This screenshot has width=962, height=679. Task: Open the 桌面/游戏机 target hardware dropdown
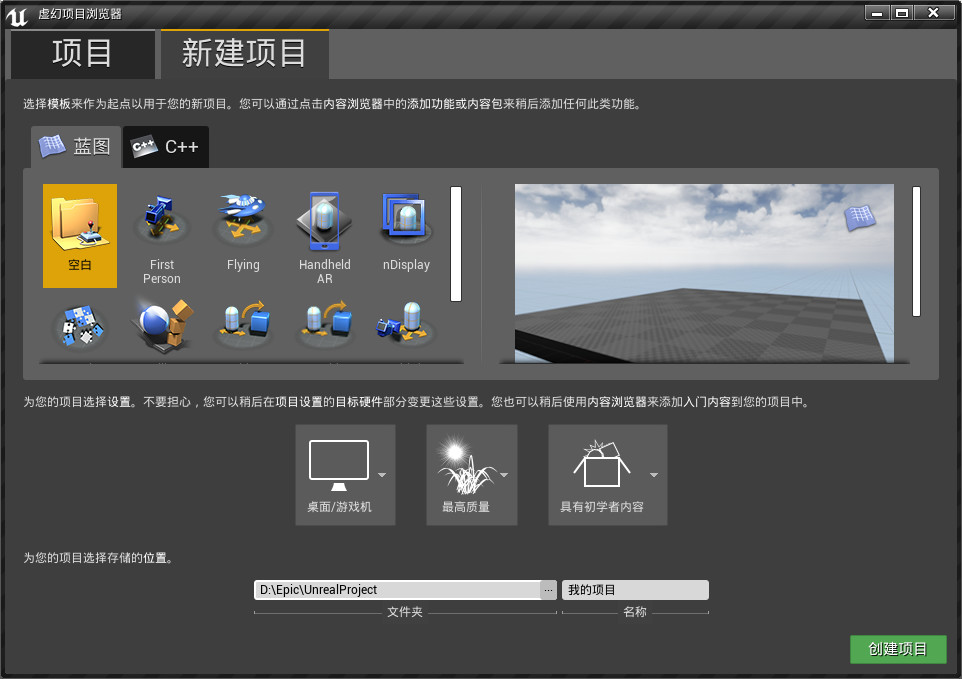[x=345, y=475]
